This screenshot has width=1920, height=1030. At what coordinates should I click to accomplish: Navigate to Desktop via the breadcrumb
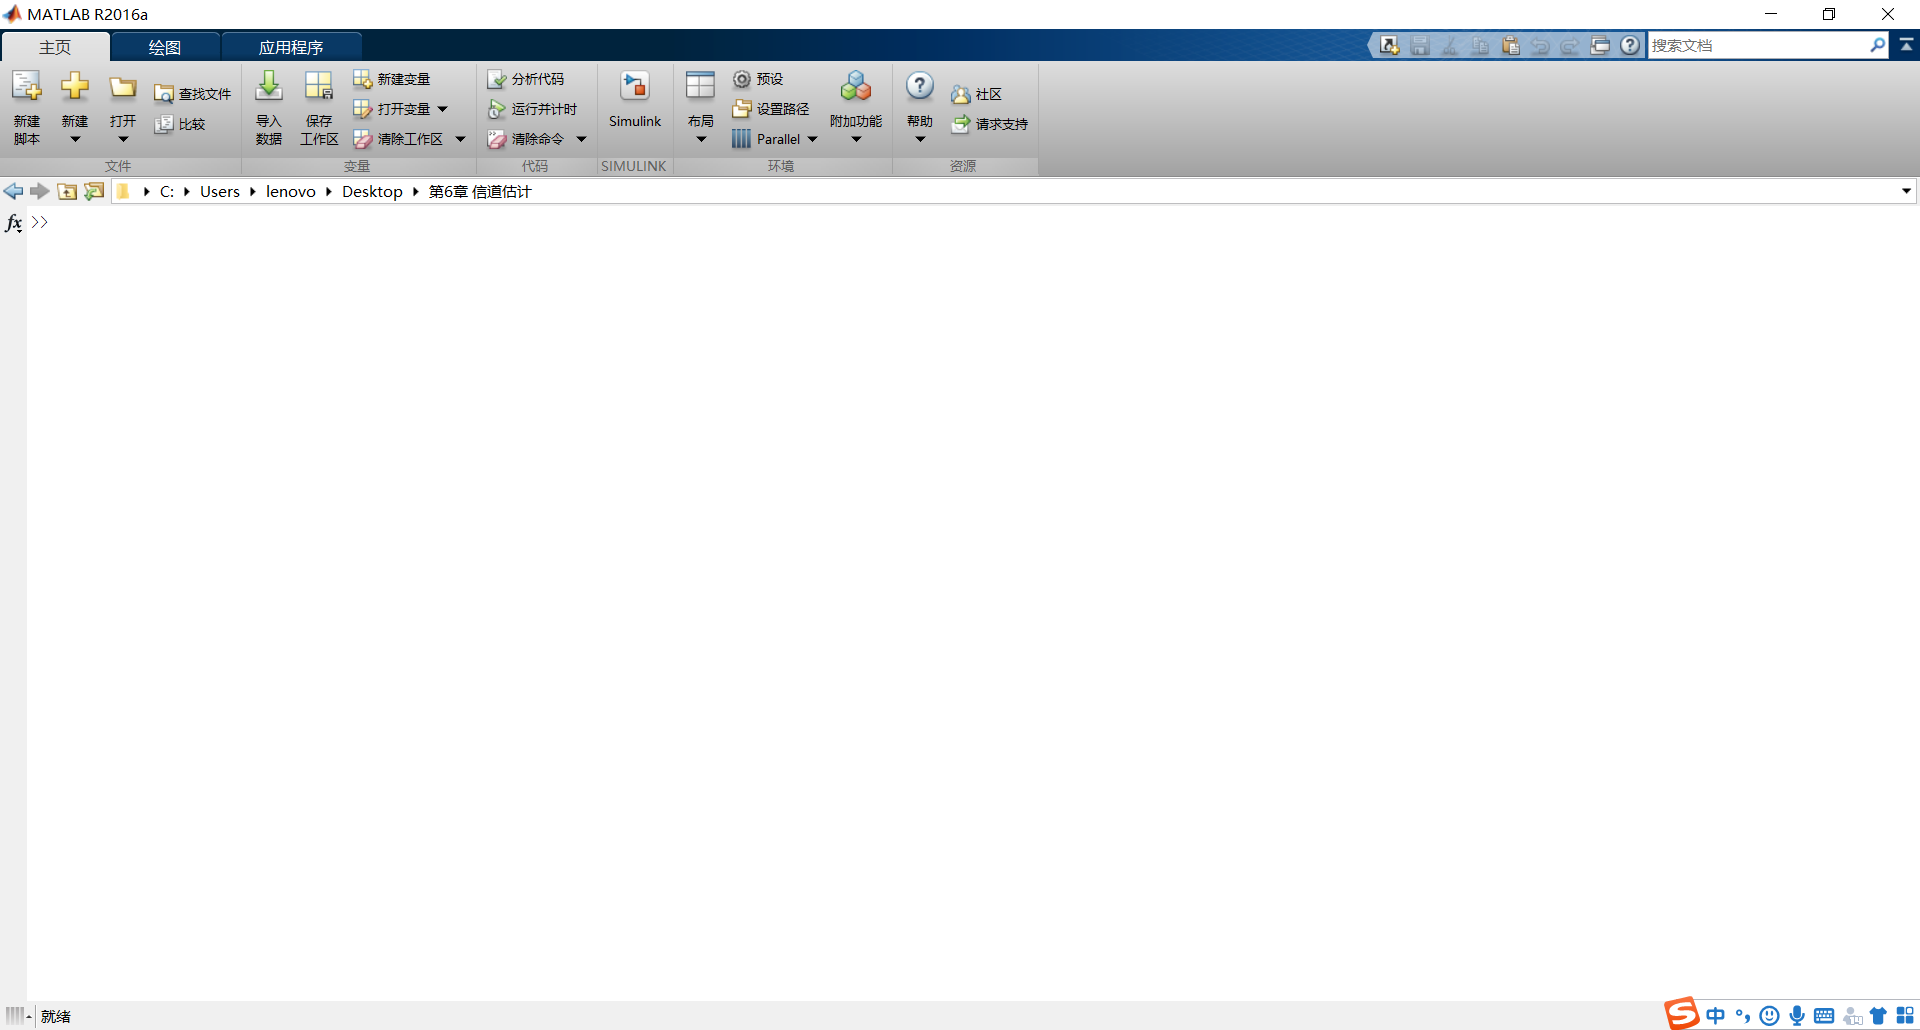(x=371, y=191)
